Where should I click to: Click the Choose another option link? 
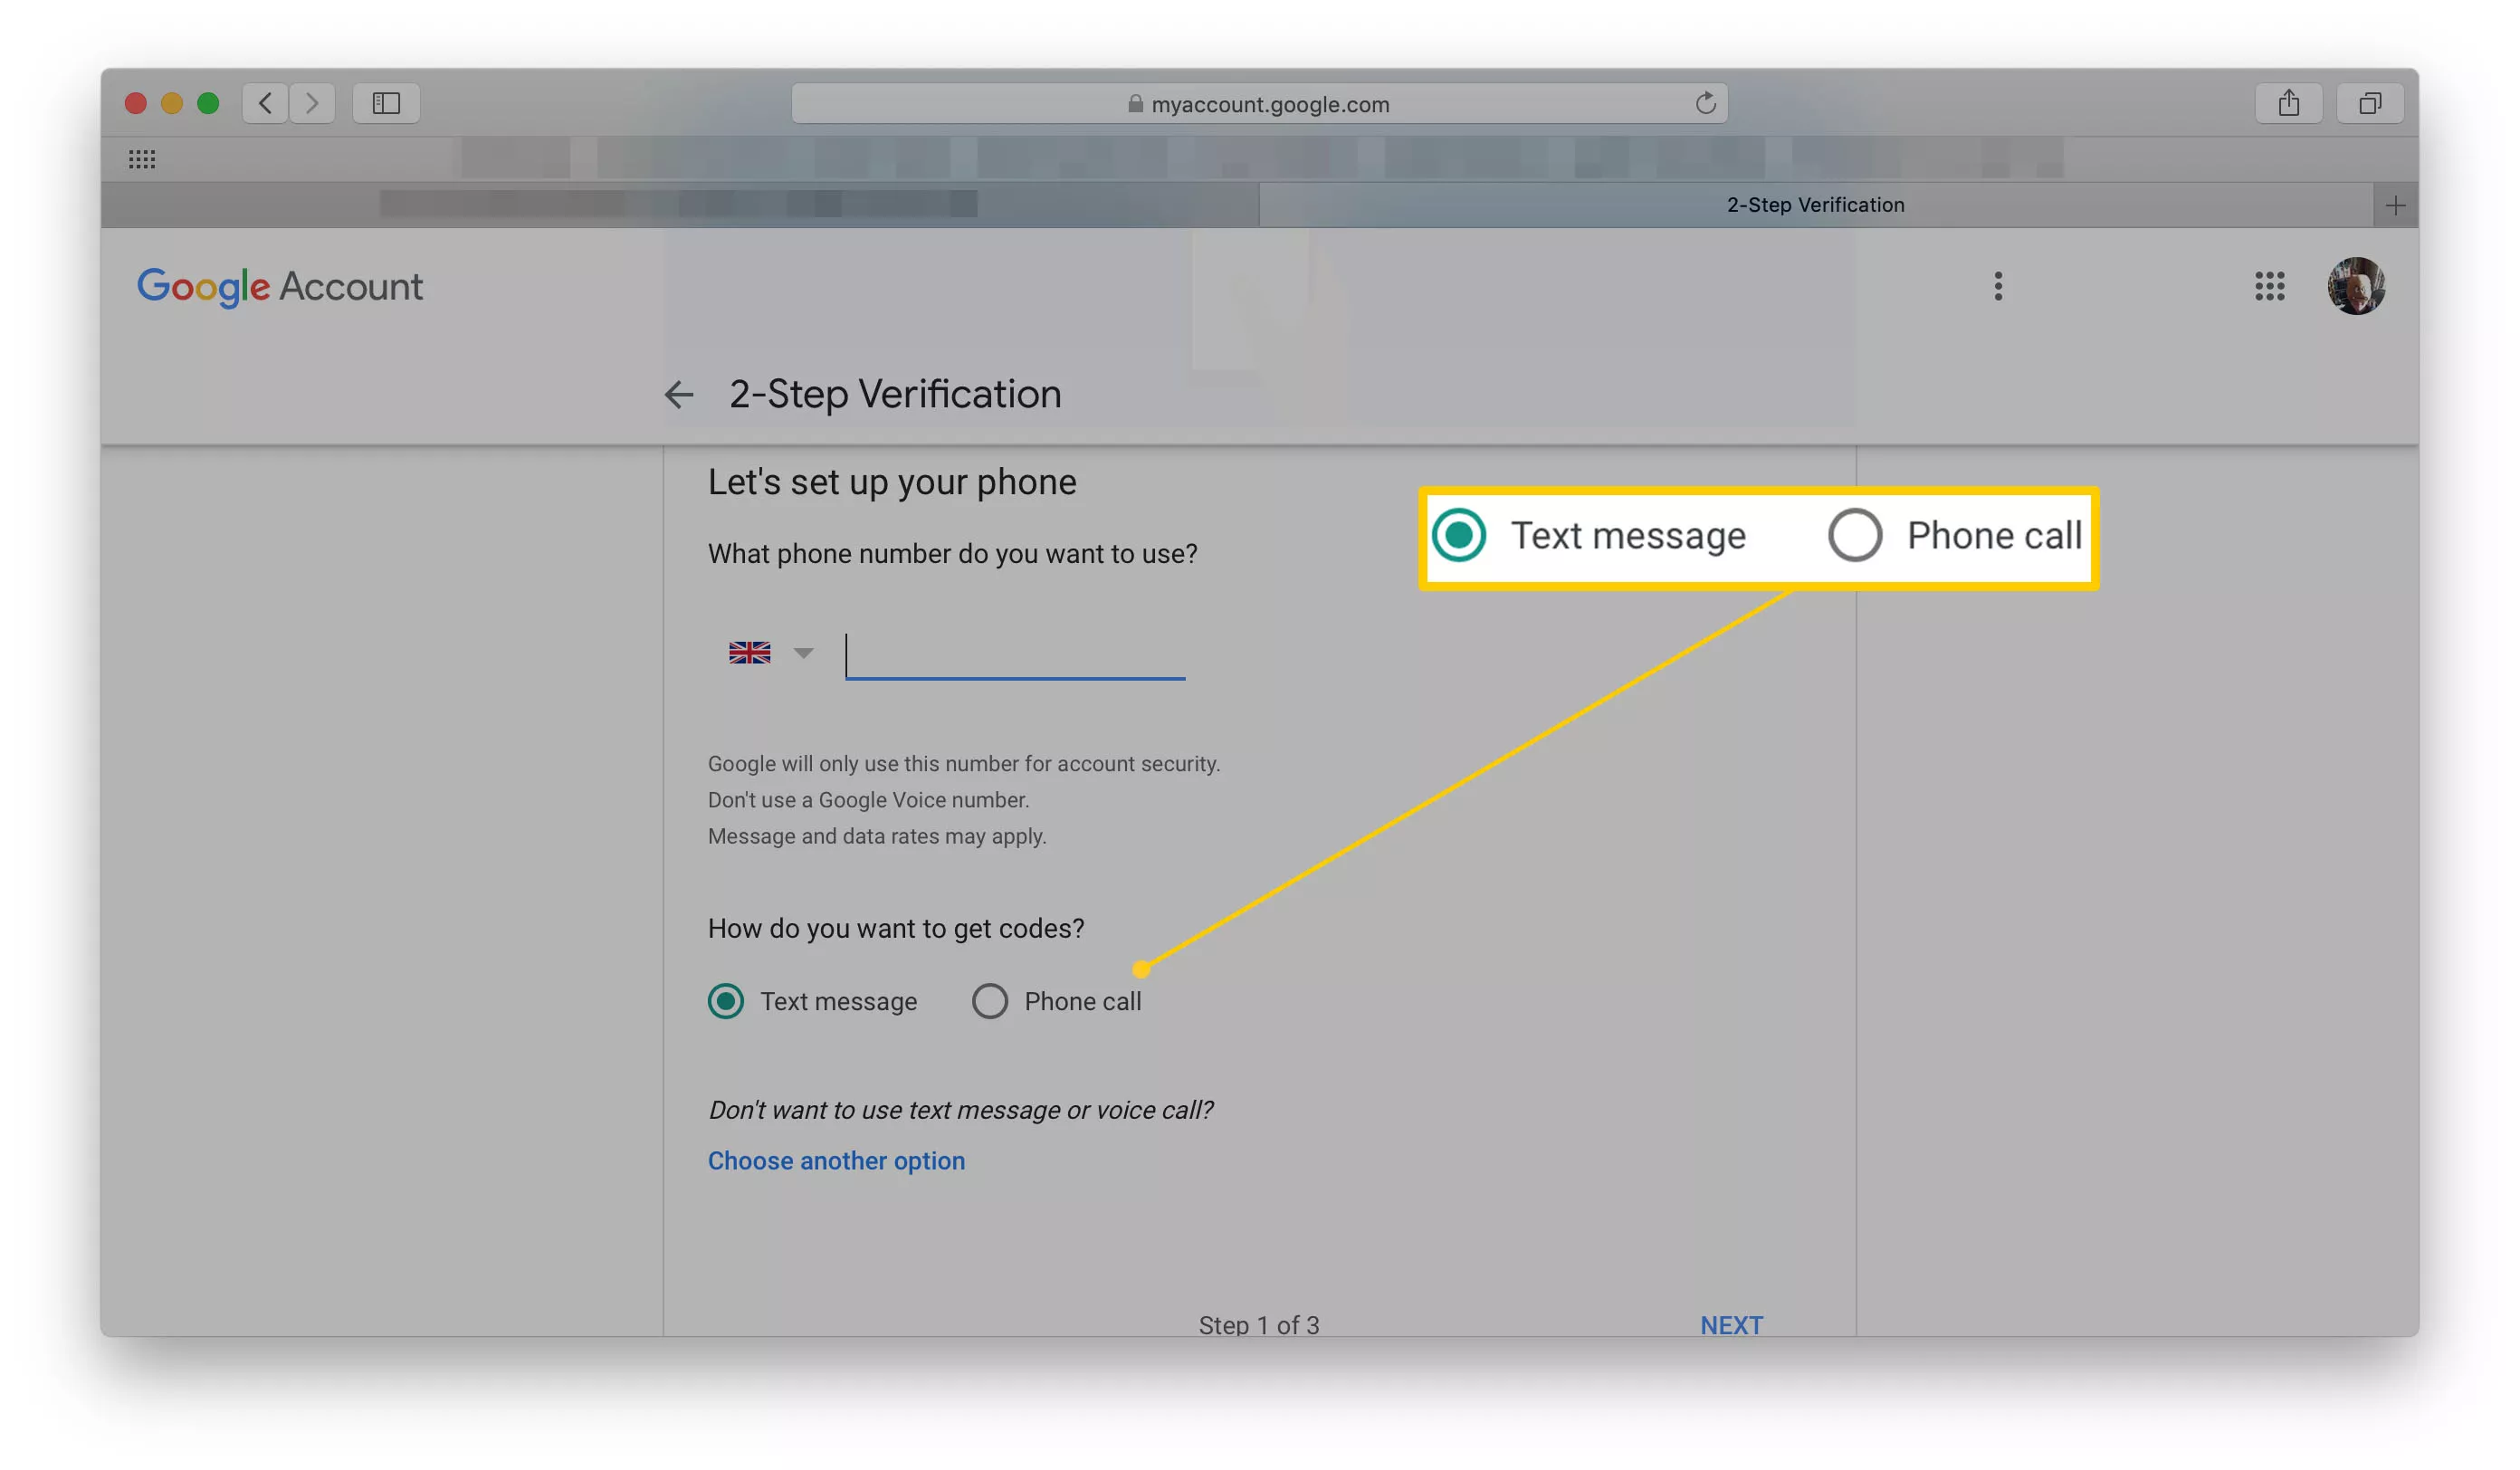click(836, 1160)
